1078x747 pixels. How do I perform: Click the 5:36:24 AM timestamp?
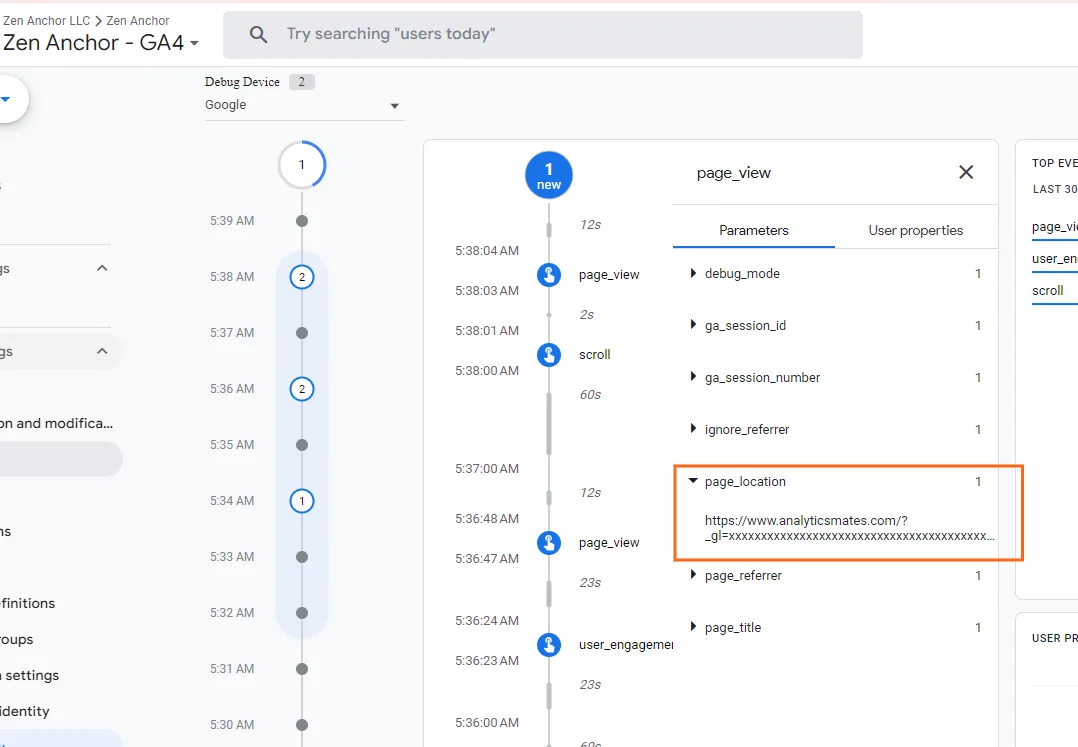click(487, 621)
